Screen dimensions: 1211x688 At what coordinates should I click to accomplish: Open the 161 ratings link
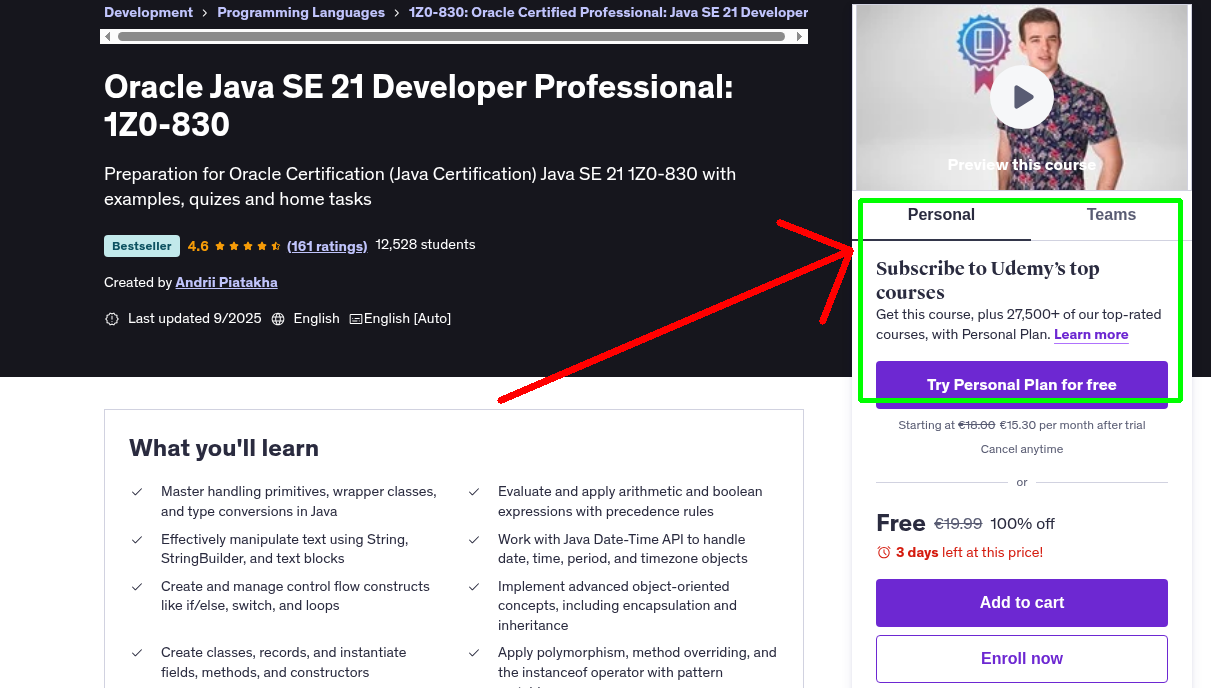[327, 246]
